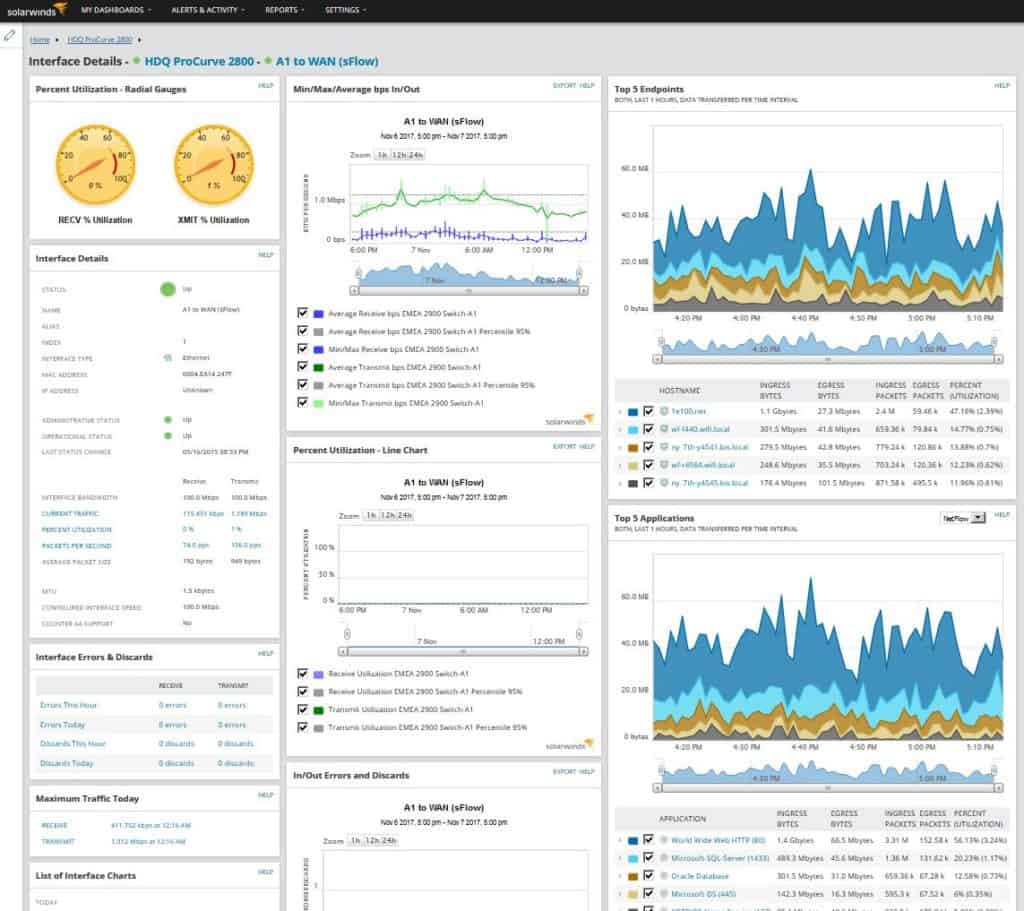
Task: Click right scroll arrow of Min/Max chart navigator
Action: coord(584,291)
